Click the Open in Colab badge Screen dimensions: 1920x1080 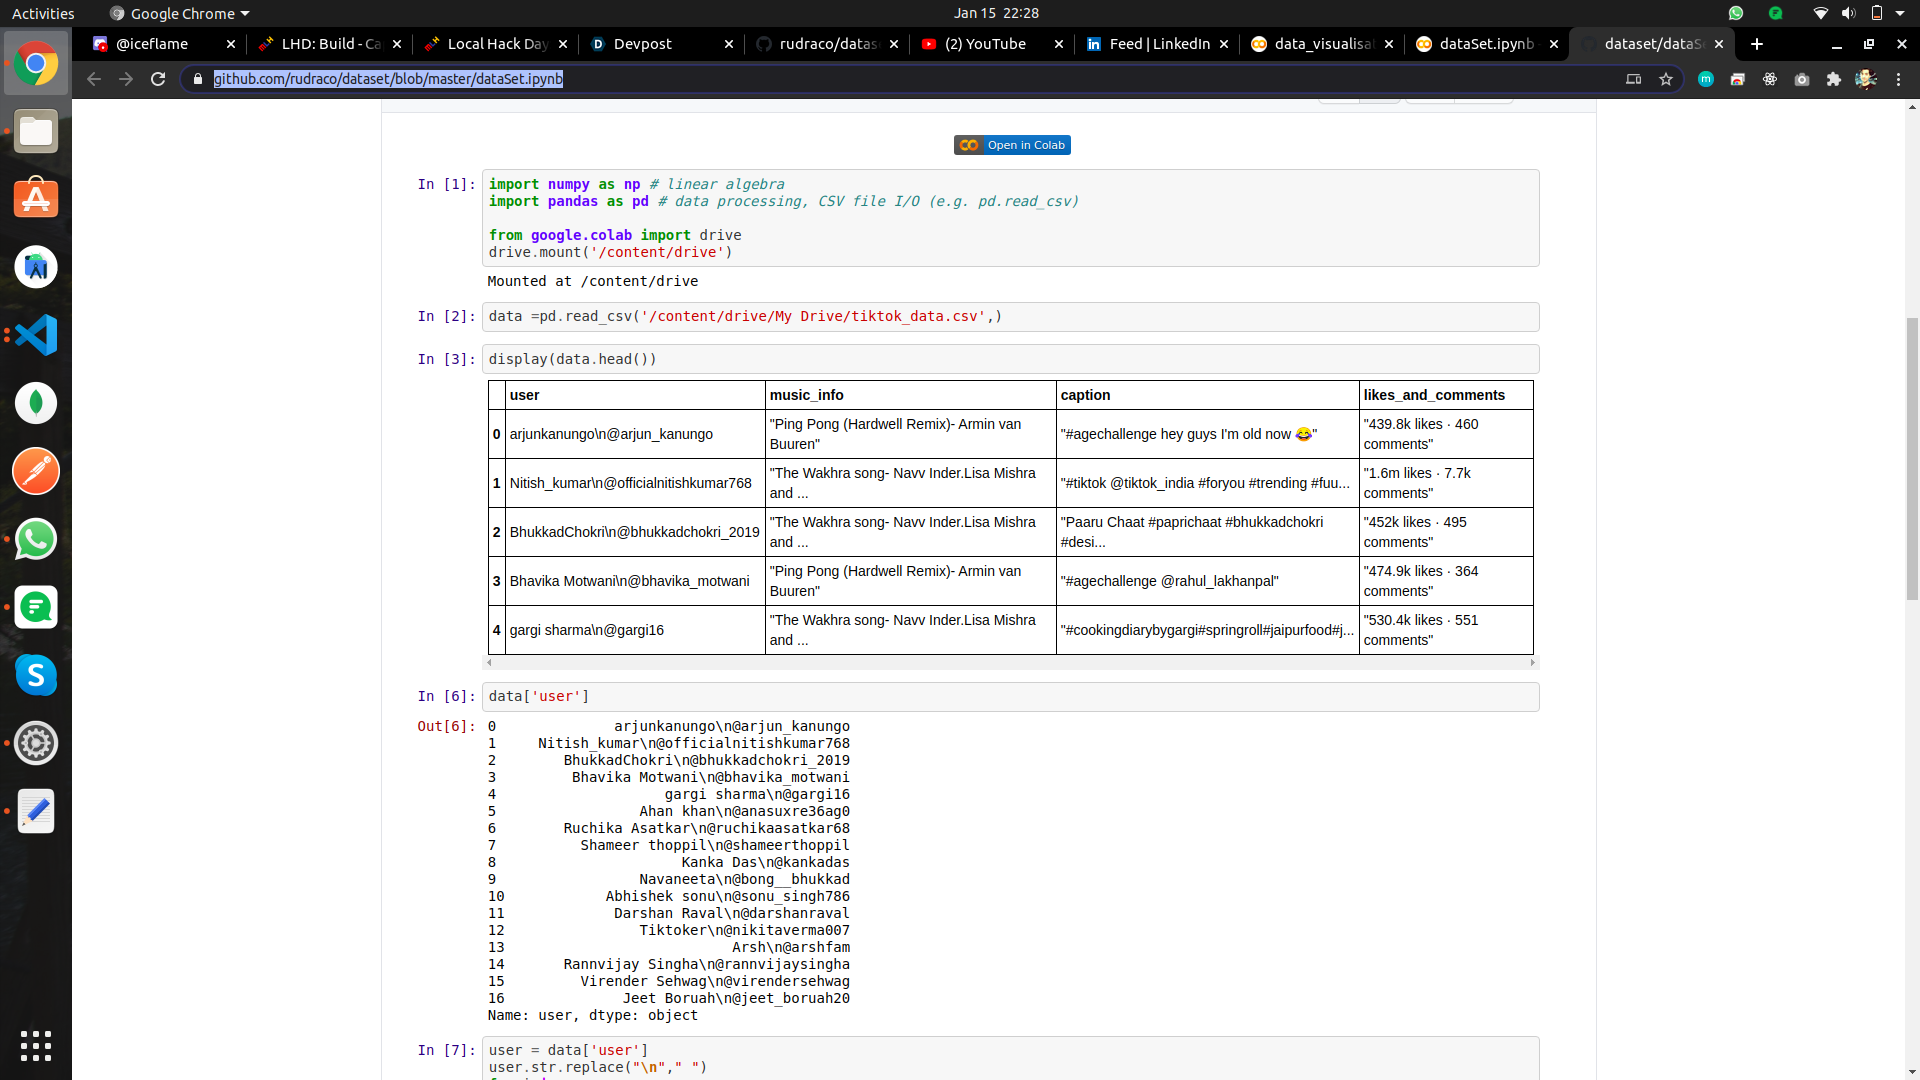(x=1012, y=145)
